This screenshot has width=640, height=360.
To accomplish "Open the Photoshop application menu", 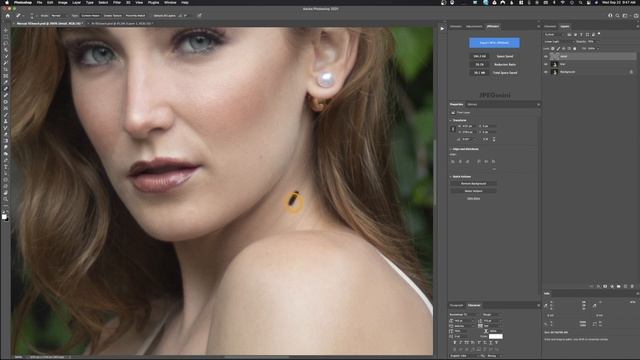I will click(22, 2).
